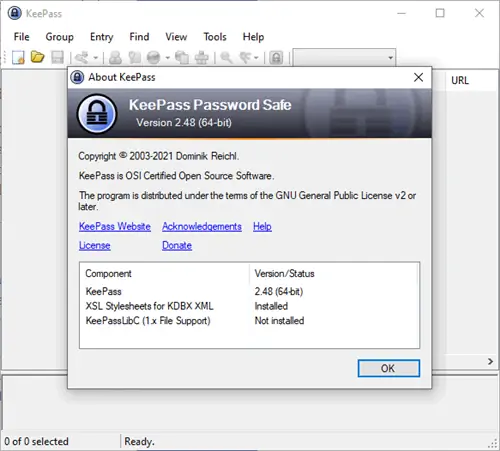500x451 pixels.
Task: Open the License link
Action: [95, 245]
